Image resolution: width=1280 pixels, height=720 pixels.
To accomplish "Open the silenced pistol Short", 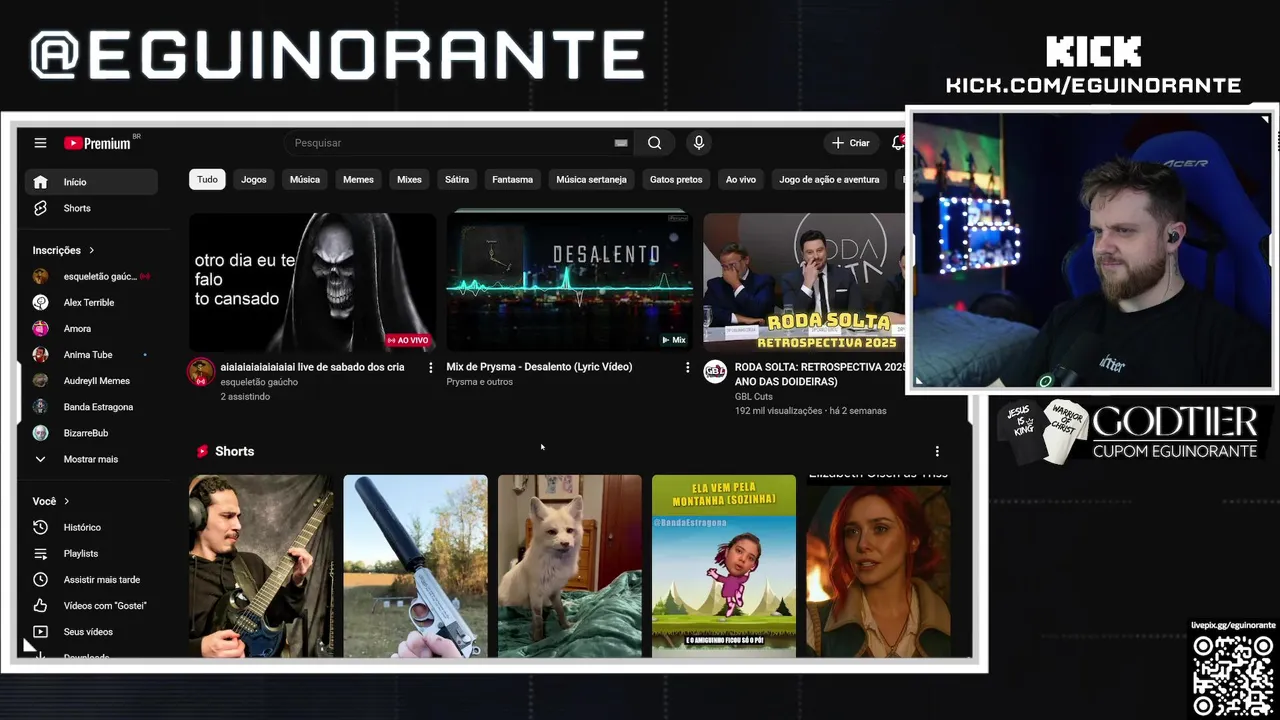I will [x=415, y=566].
